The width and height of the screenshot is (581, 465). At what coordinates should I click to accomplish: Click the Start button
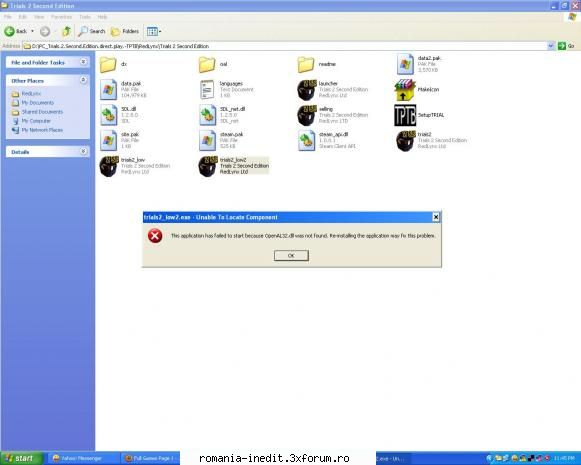20,458
